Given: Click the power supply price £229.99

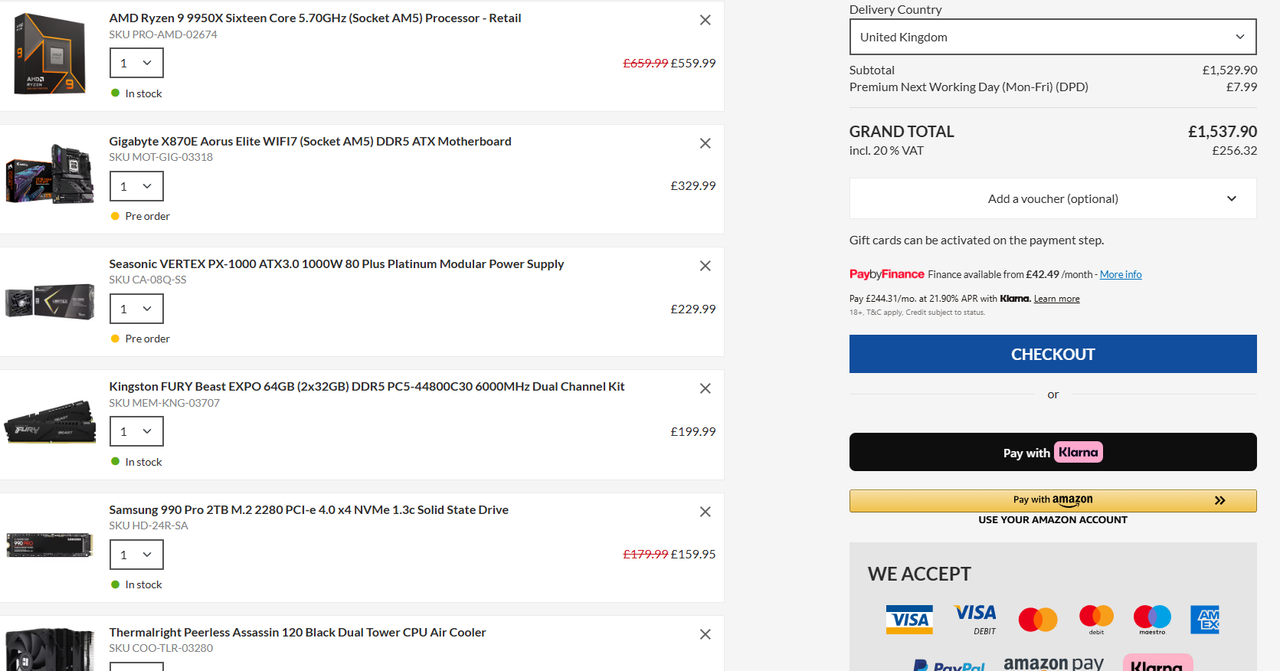Looking at the screenshot, I should coord(693,309).
